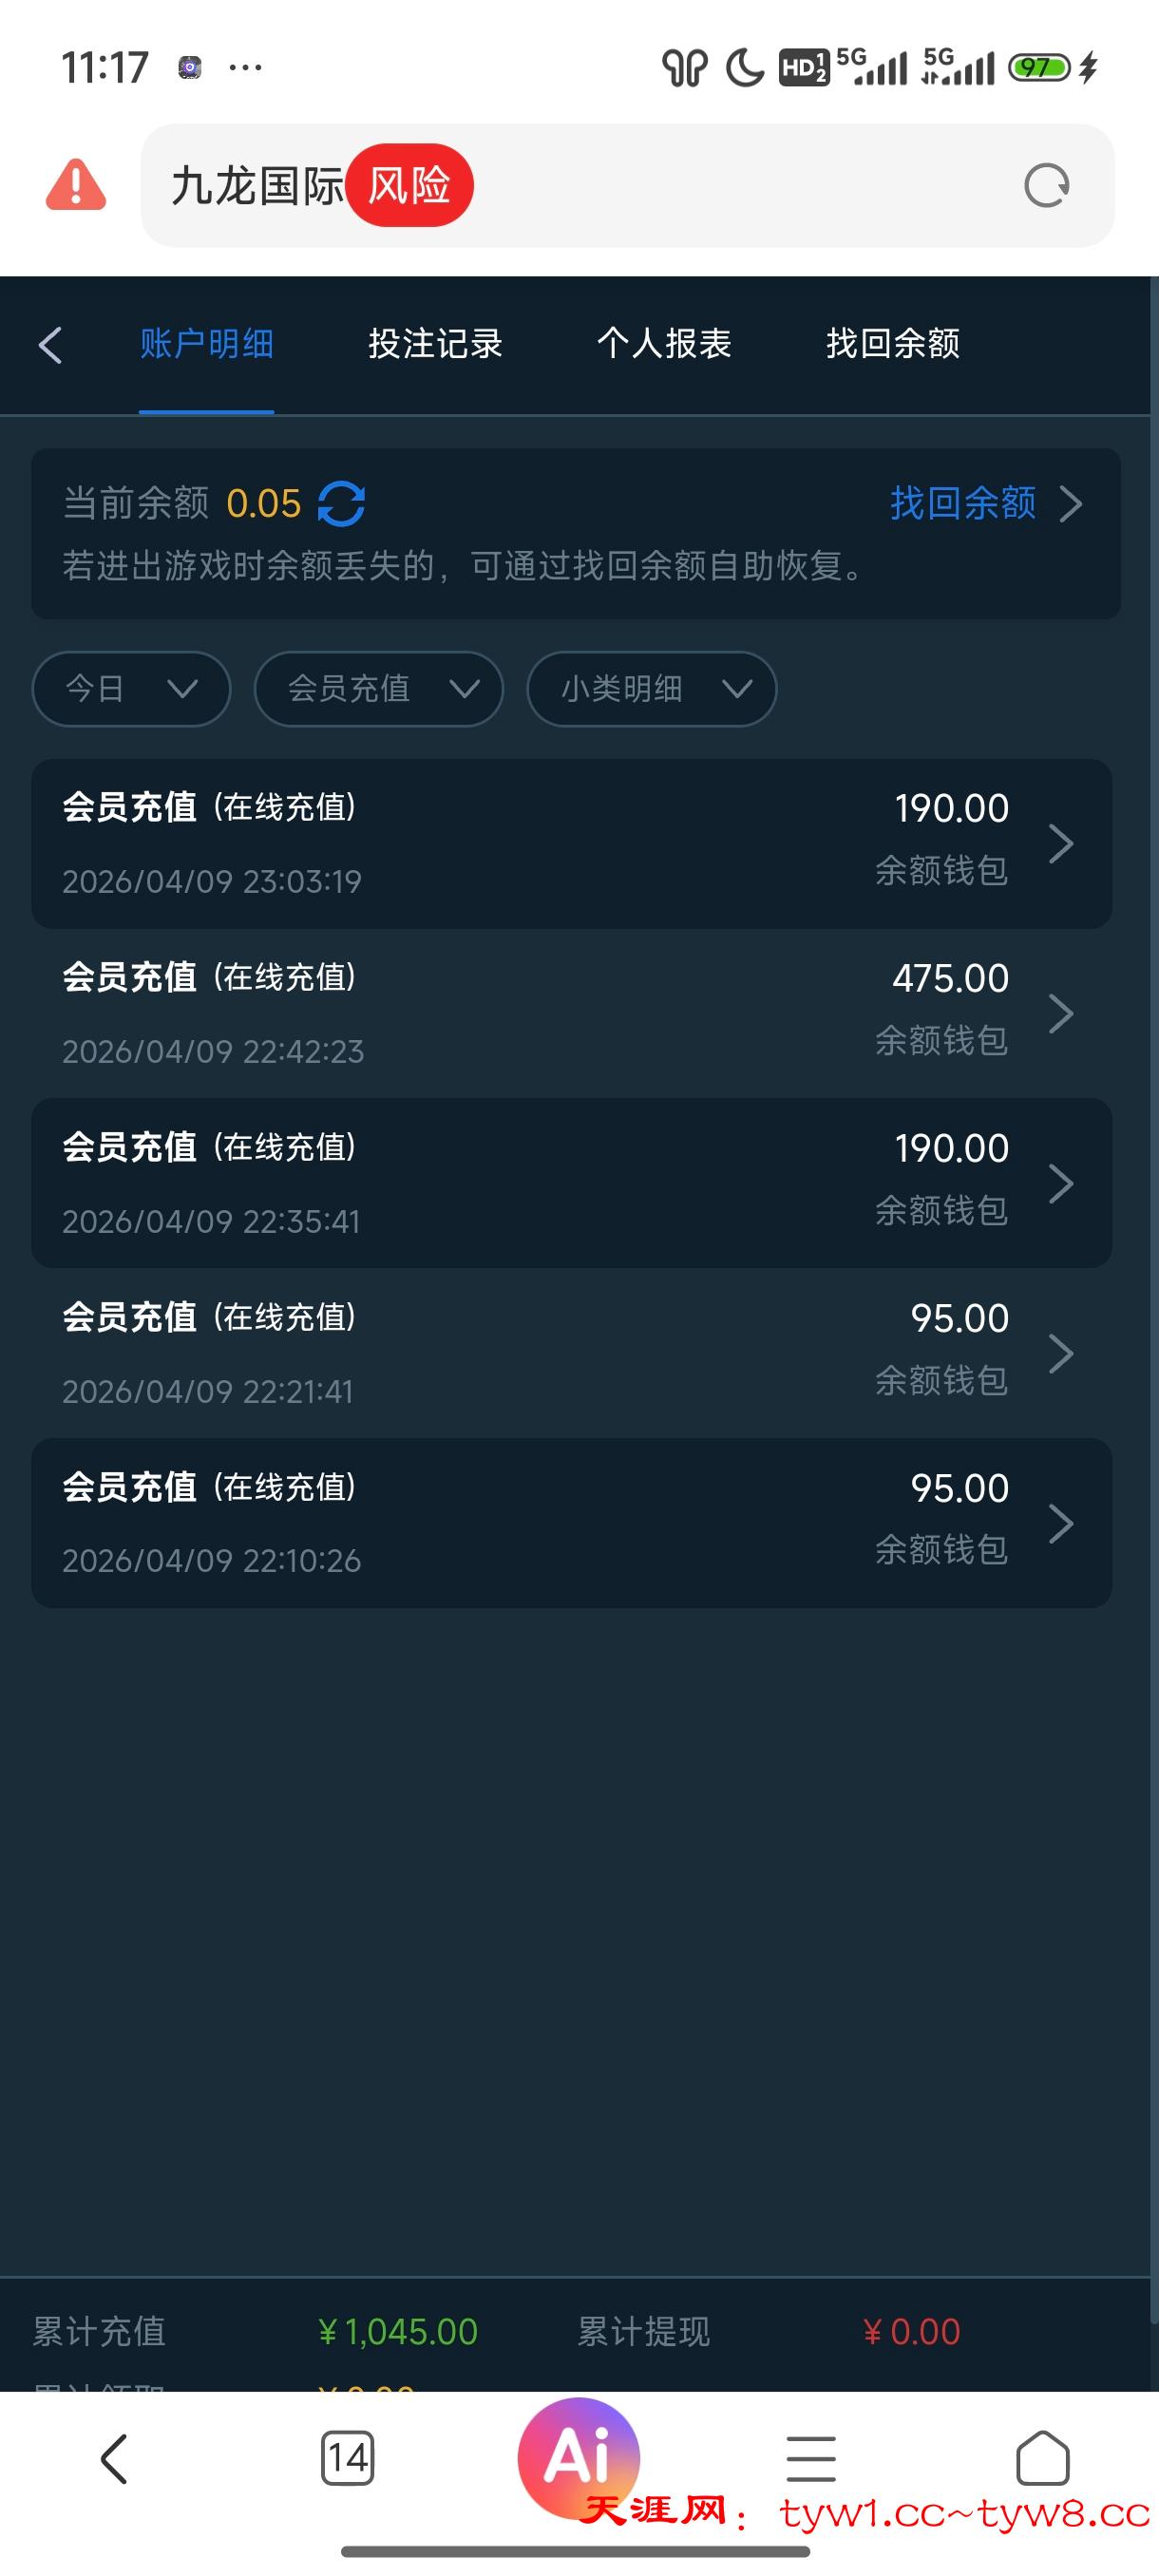Reload page with address bar refresh icon
The width and height of the screenshot is (1159, 2576).
(x=1046, y=186)
